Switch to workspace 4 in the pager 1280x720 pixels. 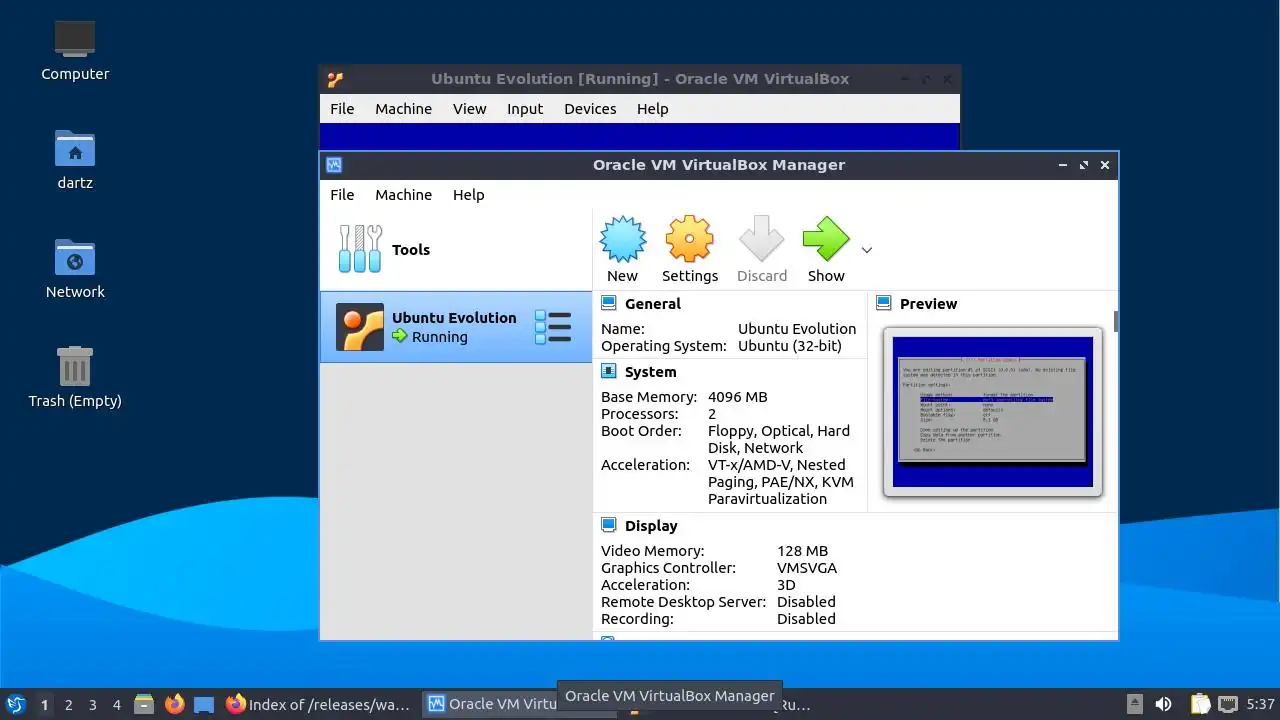pos(116,704)
